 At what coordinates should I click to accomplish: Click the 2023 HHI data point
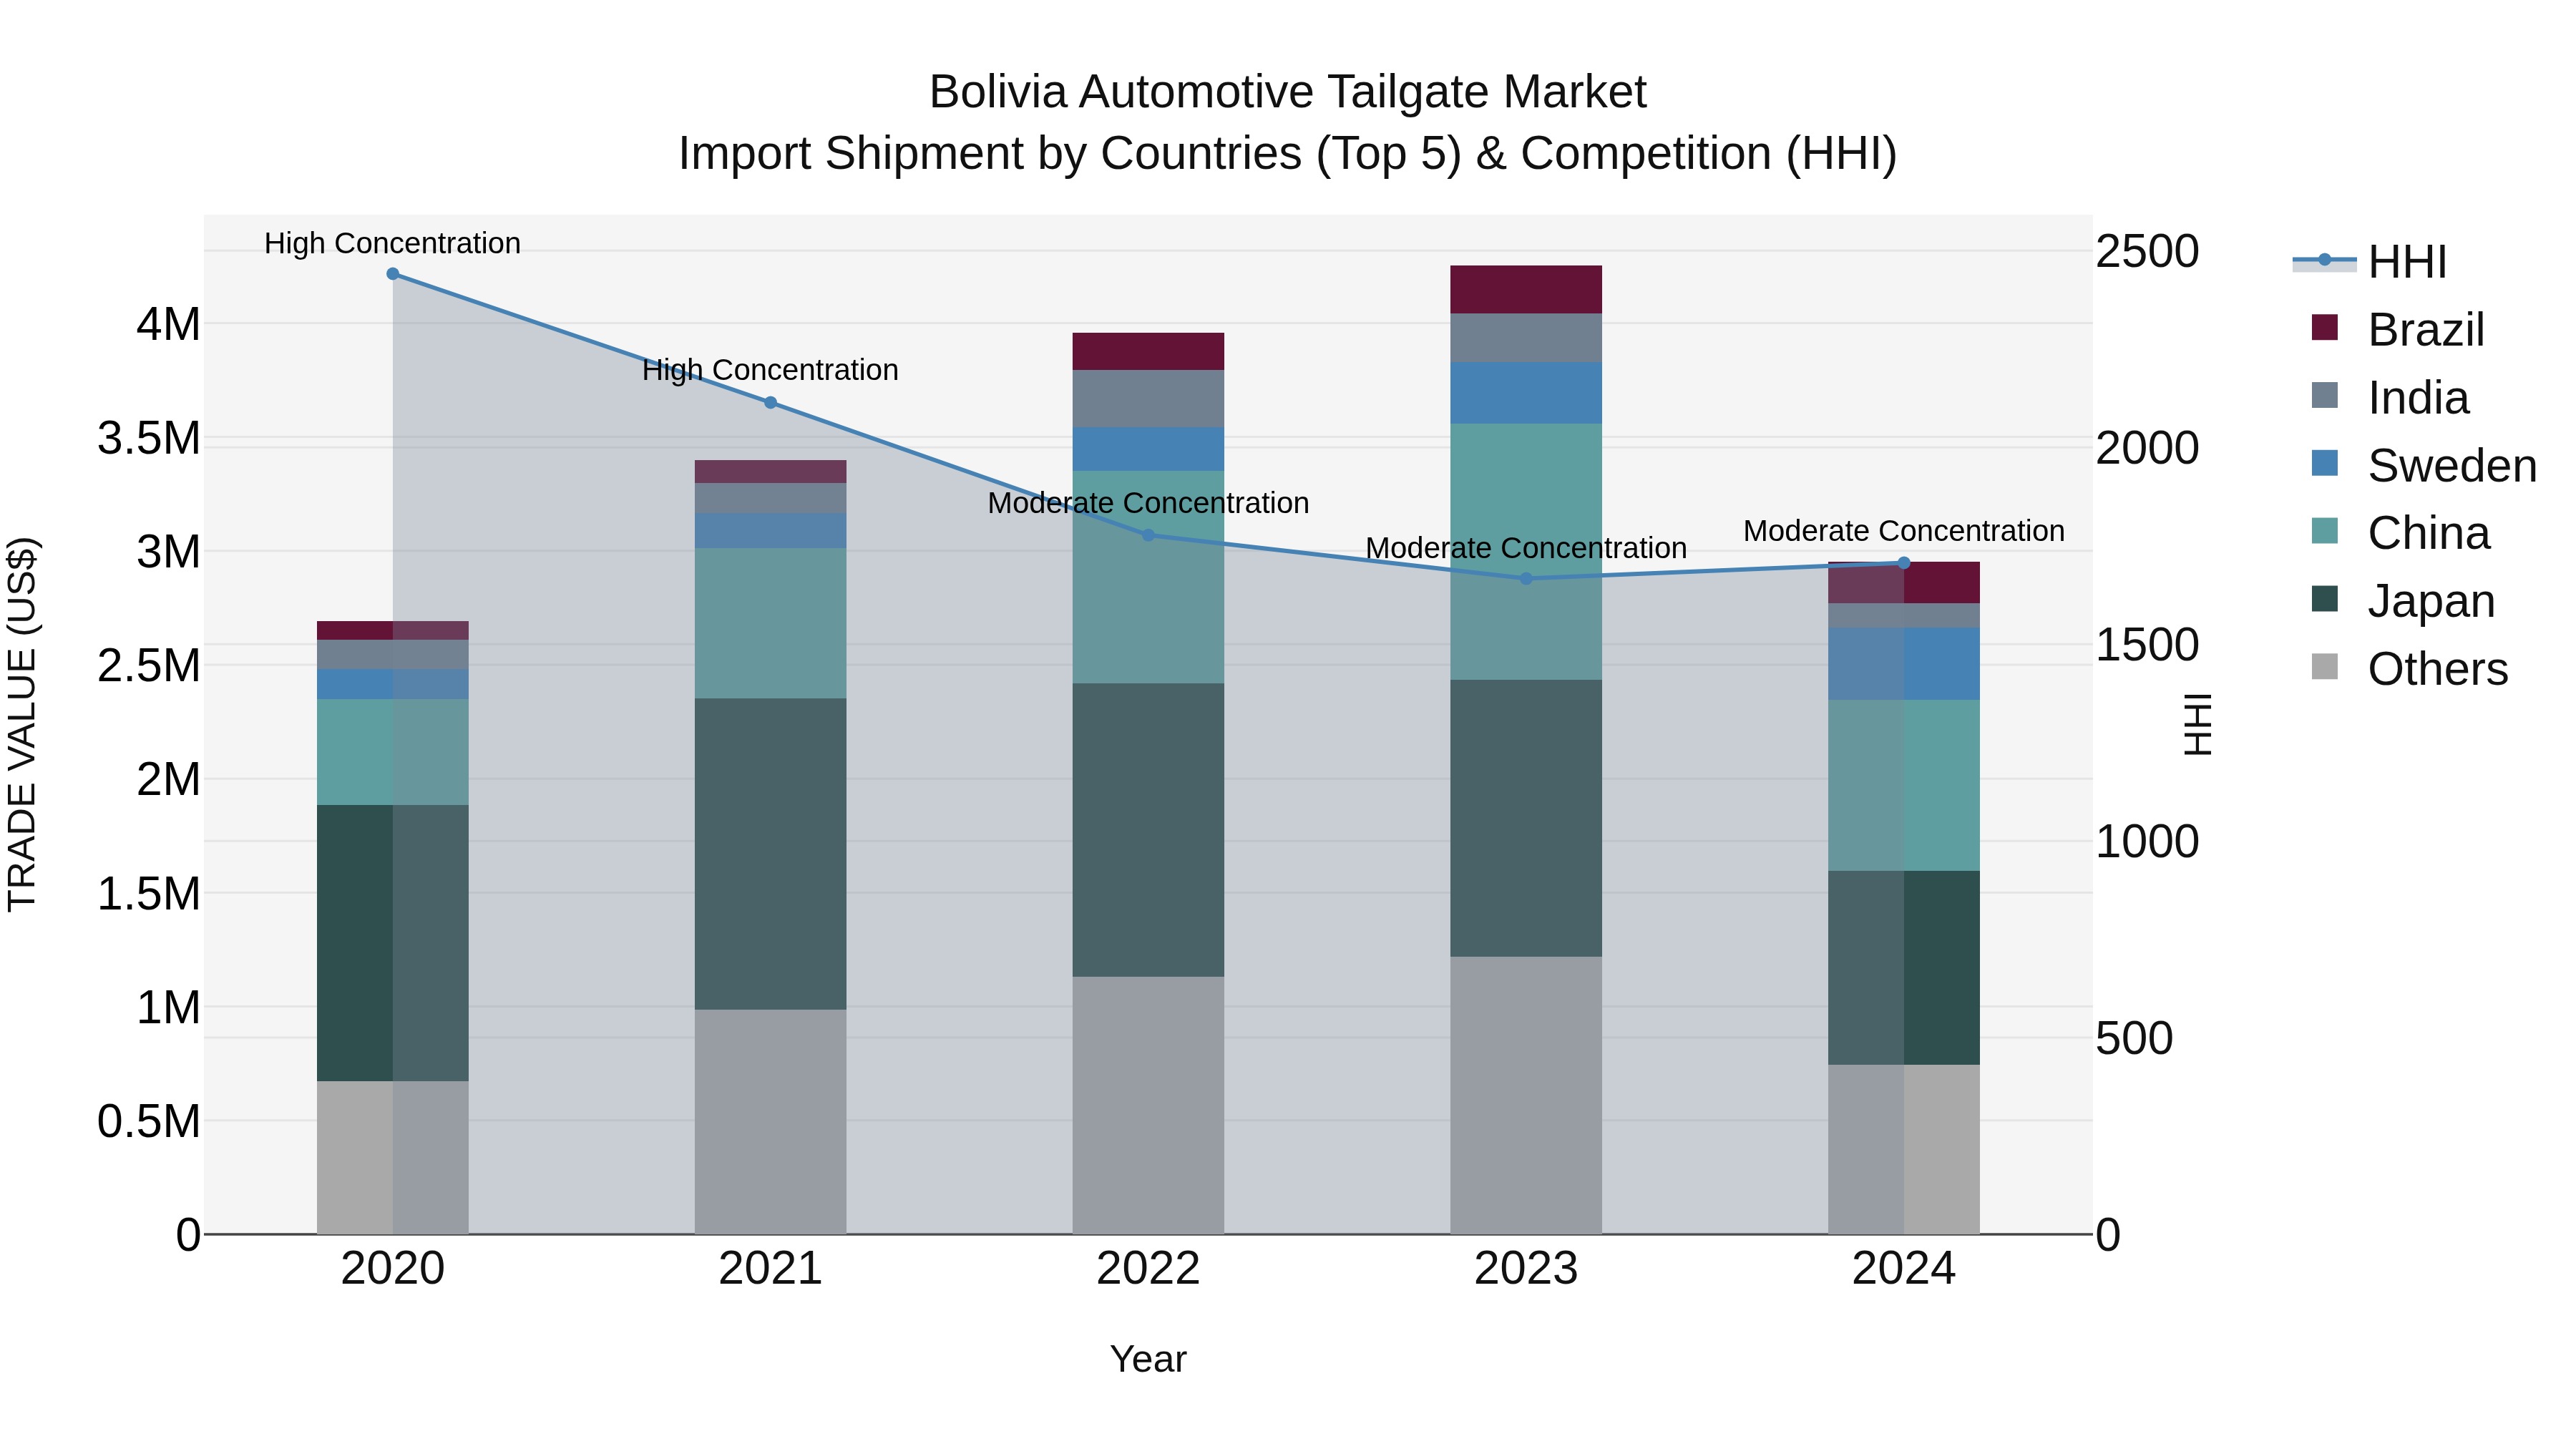(1526, 579)
